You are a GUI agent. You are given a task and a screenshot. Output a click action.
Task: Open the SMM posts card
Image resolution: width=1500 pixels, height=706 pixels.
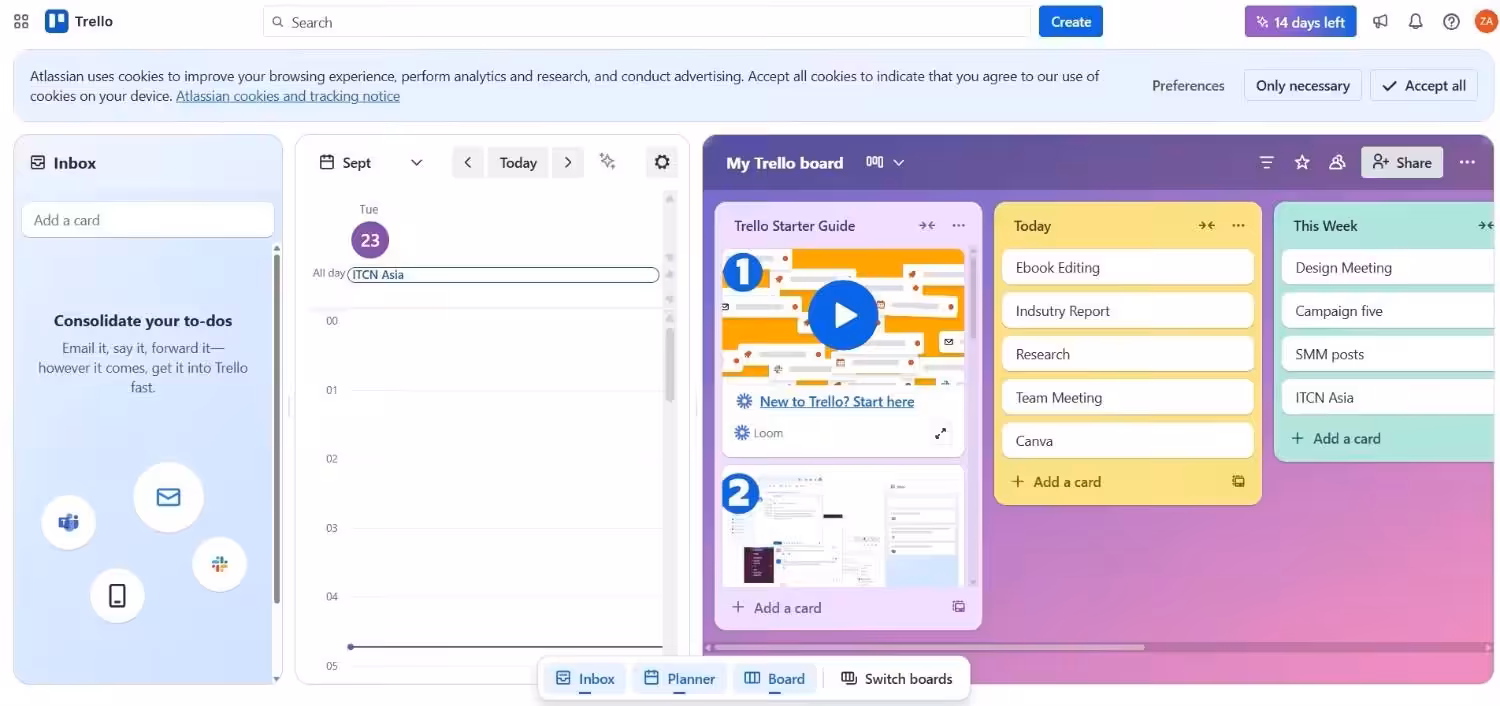[x=1390, y=354]
